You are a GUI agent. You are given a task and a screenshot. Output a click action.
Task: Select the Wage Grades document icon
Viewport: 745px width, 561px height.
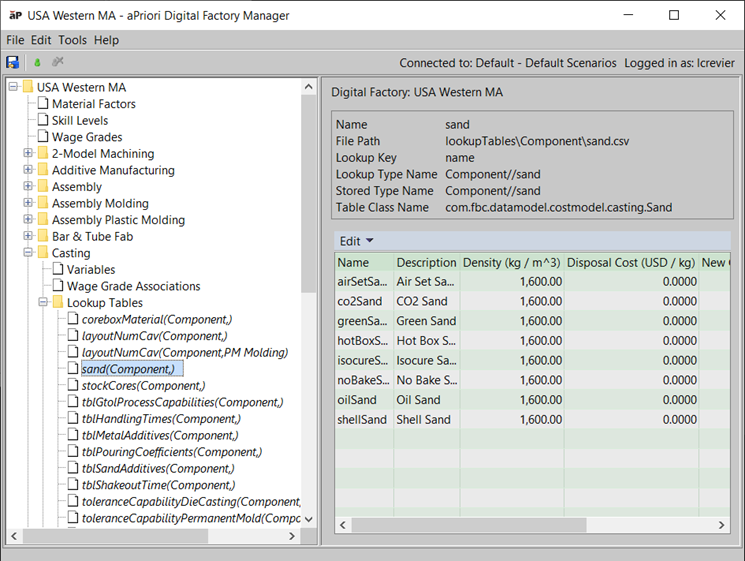(x=43, y=136)
